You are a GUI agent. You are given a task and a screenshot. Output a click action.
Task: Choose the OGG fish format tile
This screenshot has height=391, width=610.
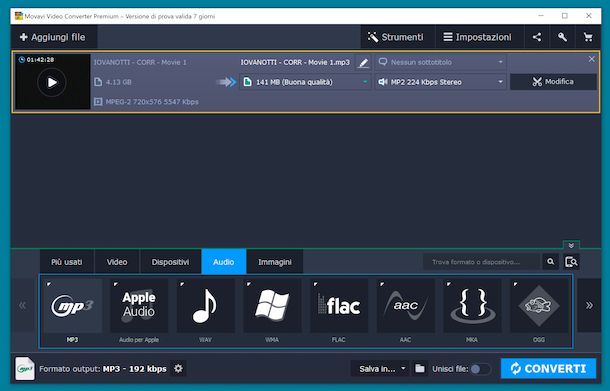click(x=539, y=306)
